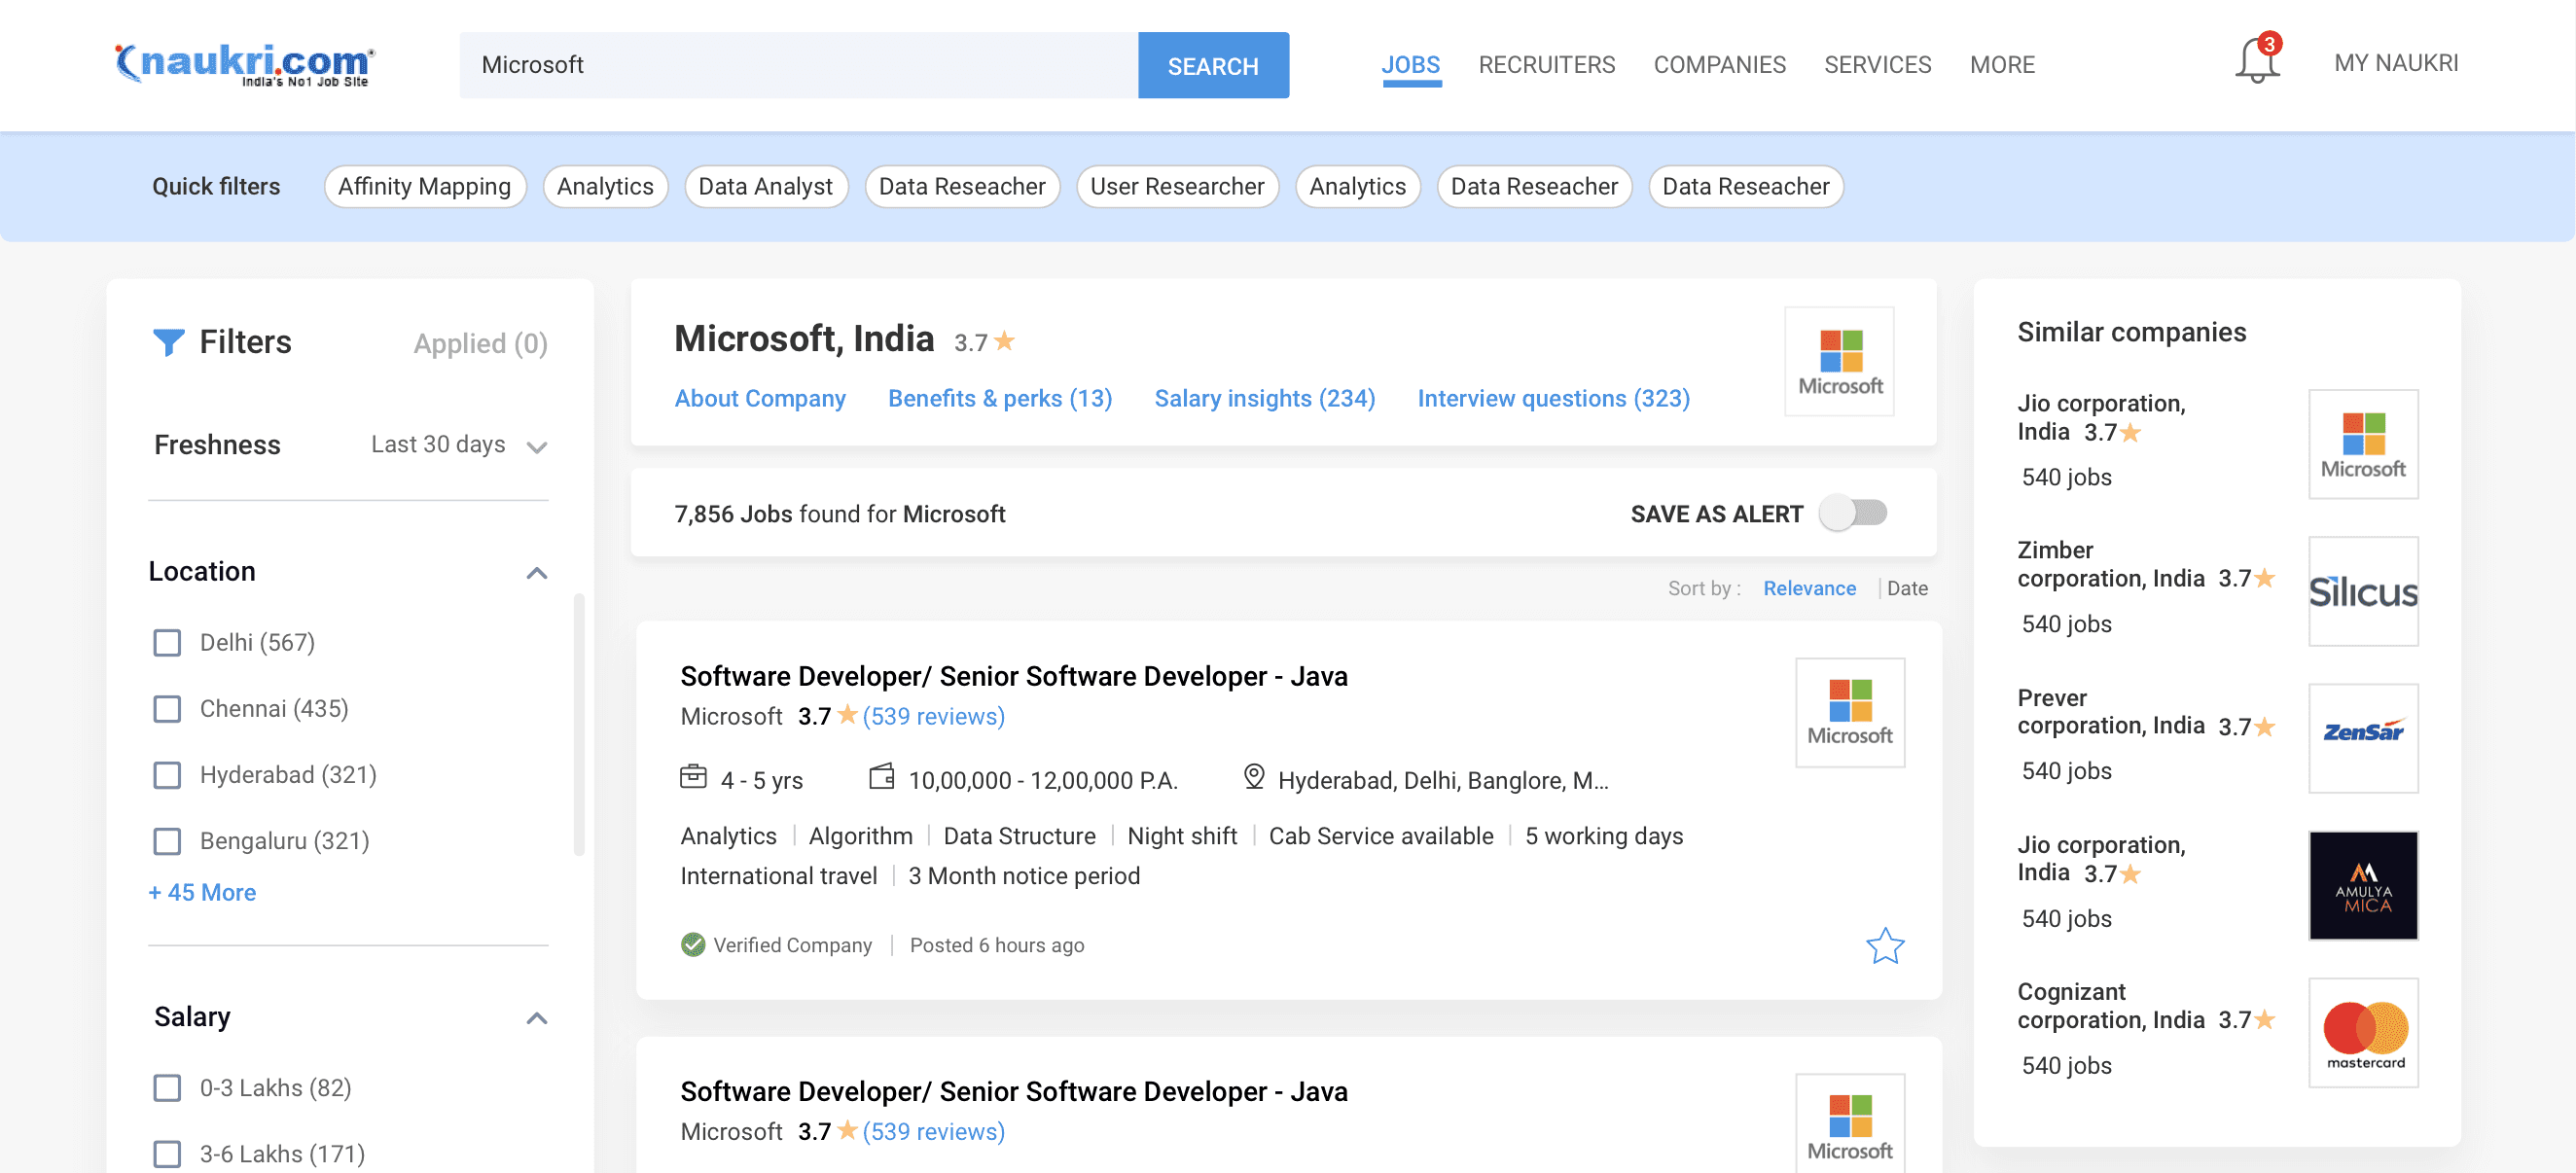The image size is (2576, 1173).
Task: Toggle the Save As Alert switch
Action: 1852,513
